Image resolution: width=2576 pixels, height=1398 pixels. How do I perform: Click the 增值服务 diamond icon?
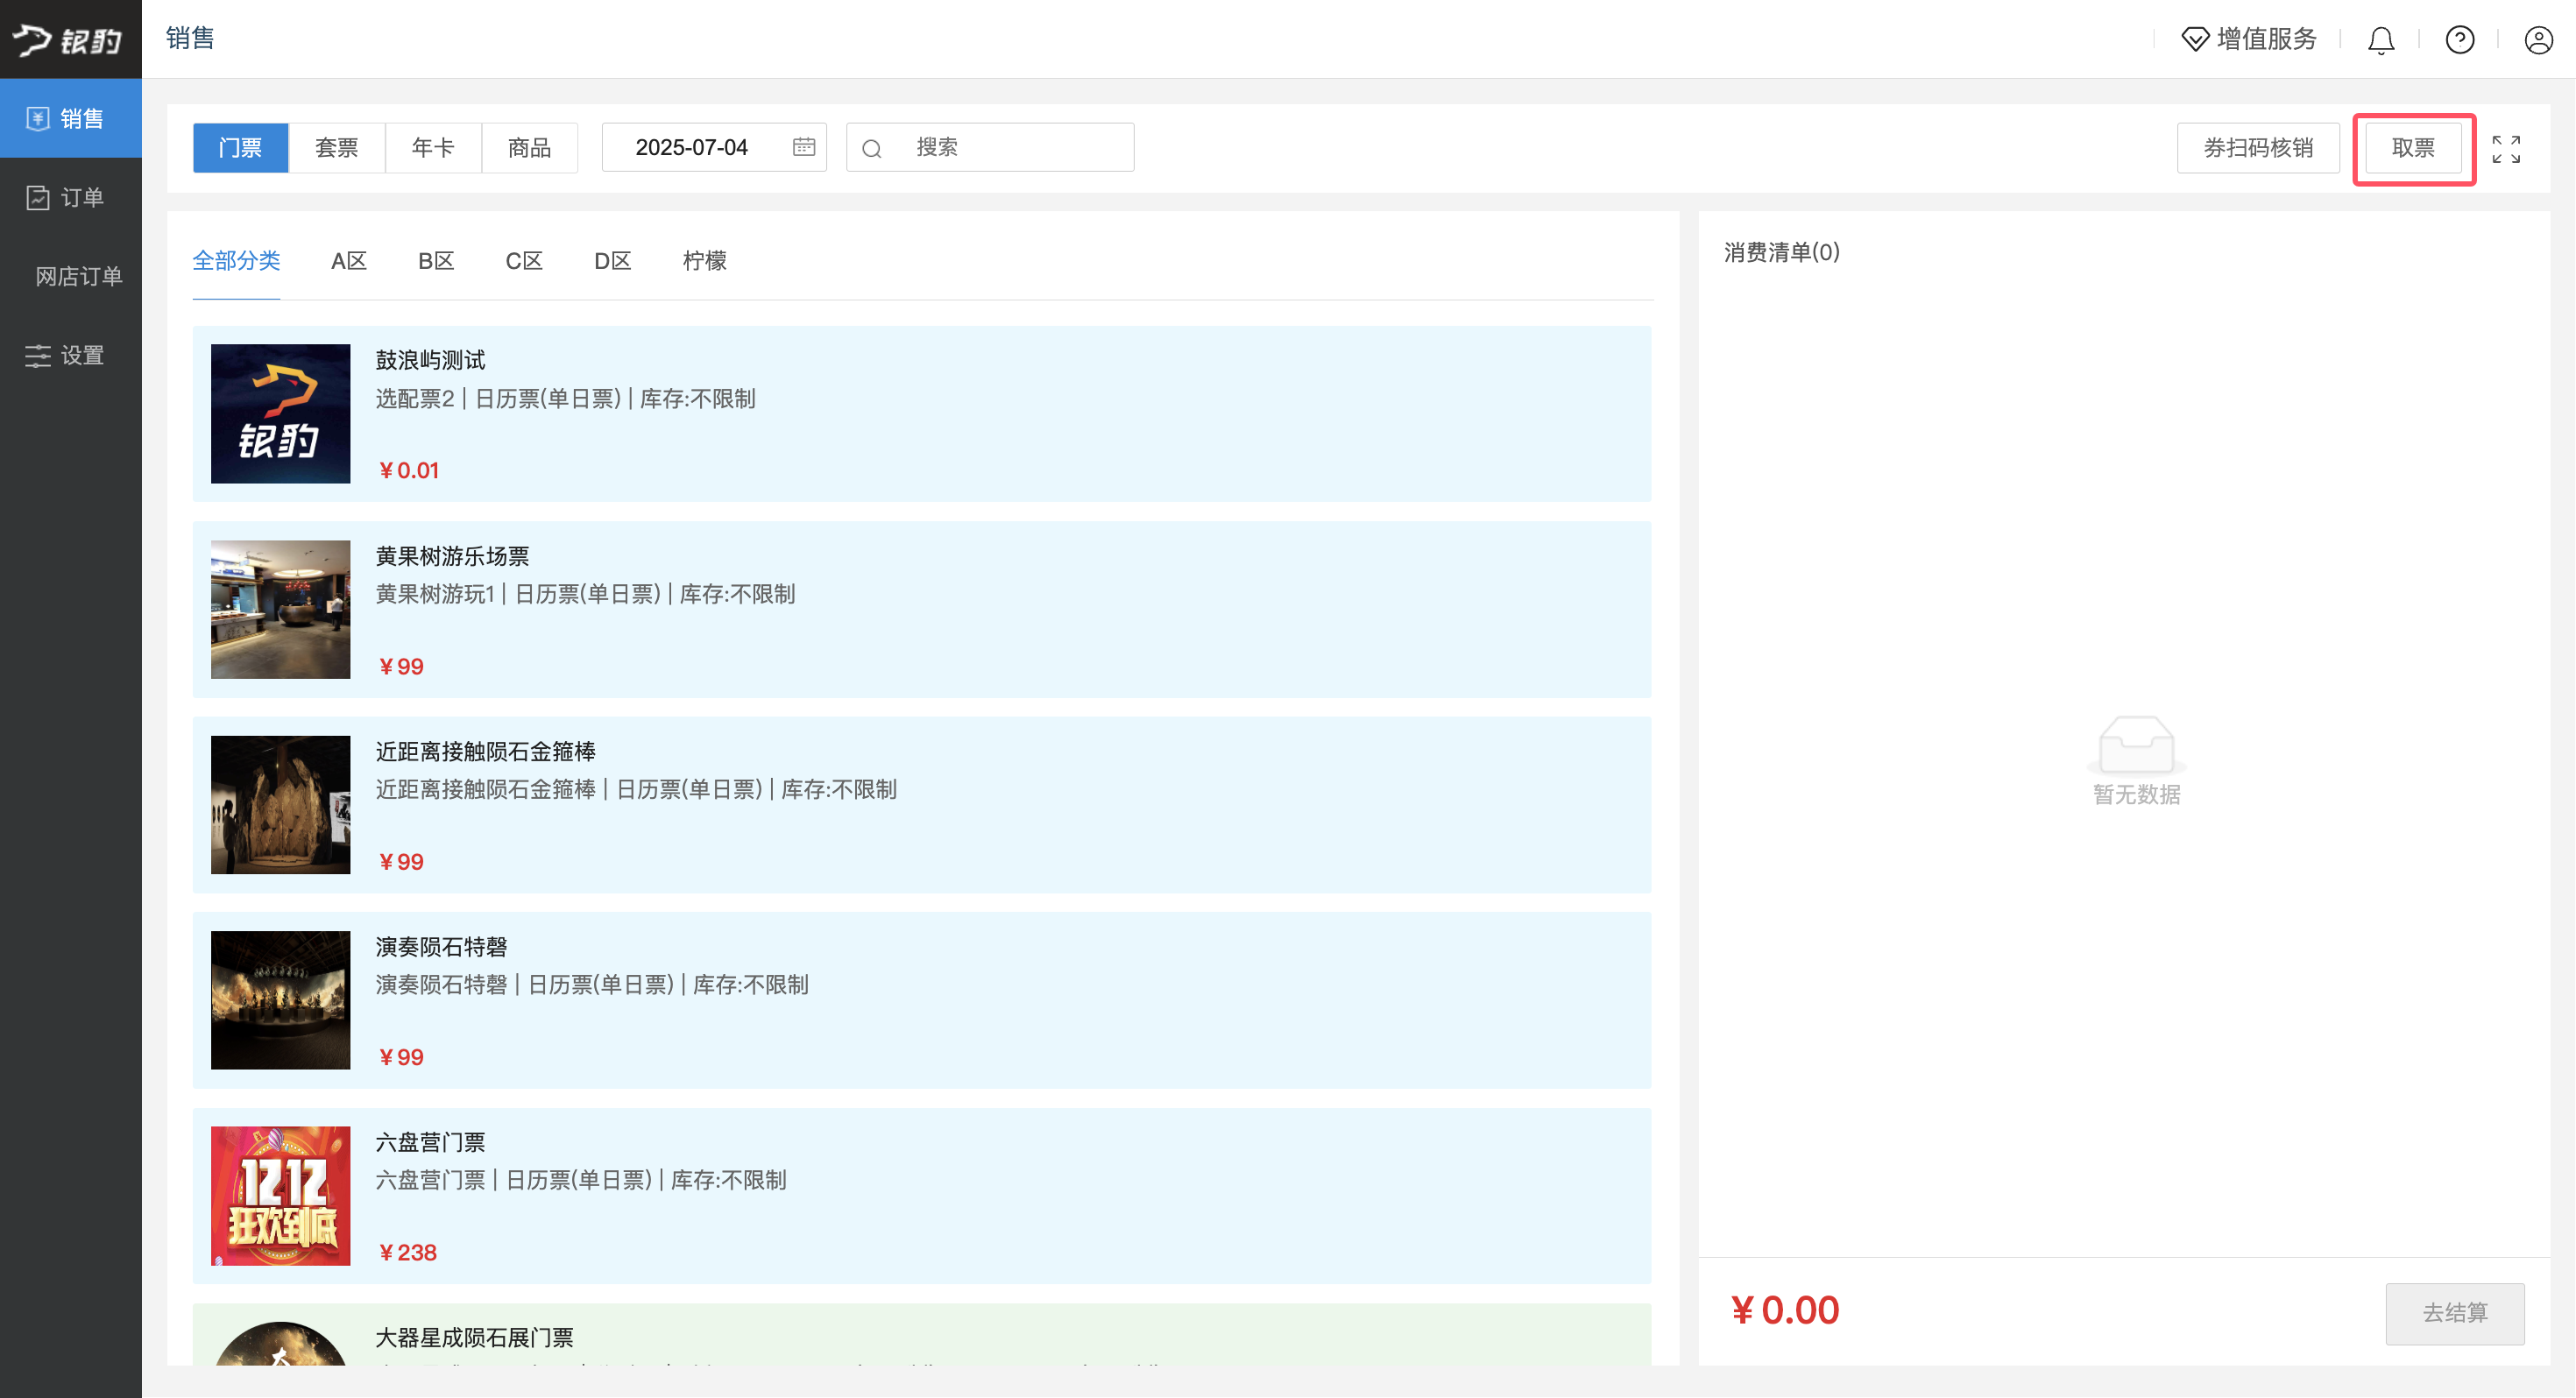coord(2195,39)
